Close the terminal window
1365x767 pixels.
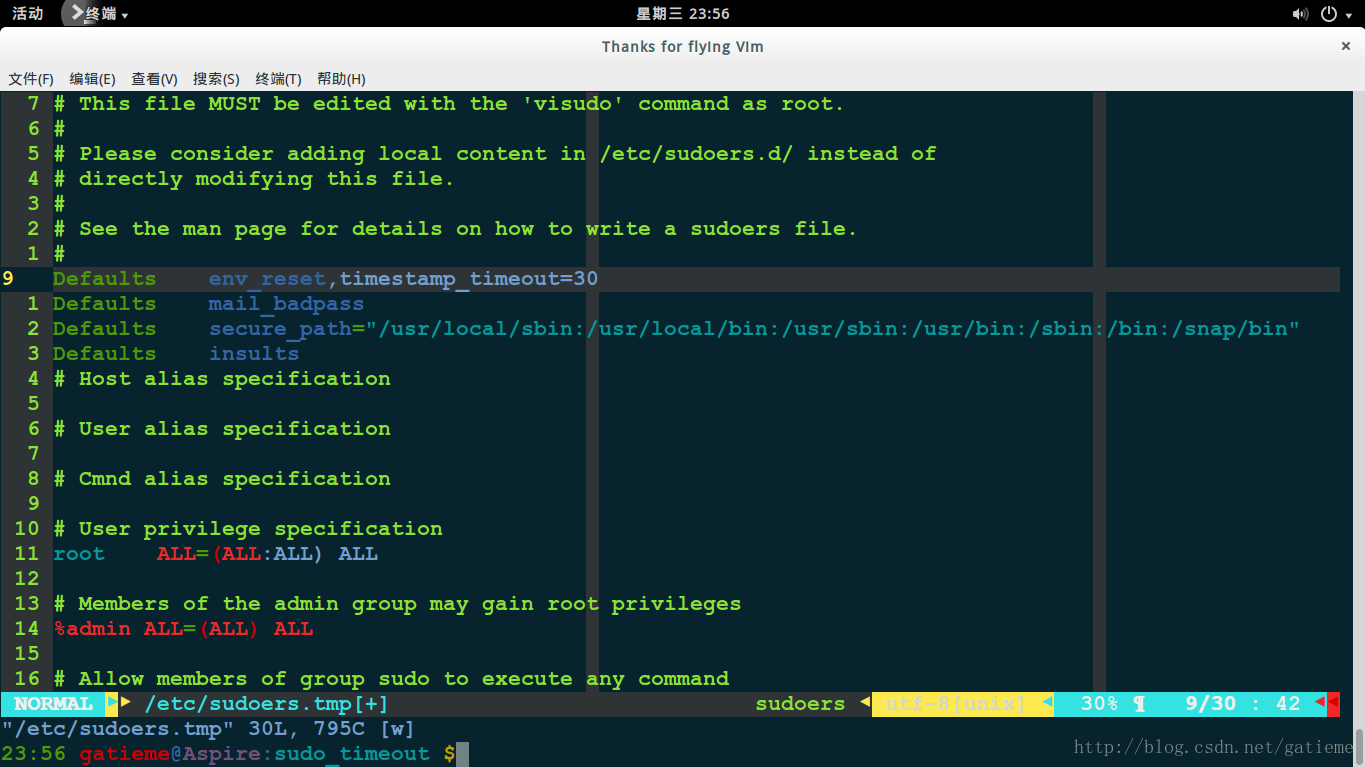coord(1346,46)
